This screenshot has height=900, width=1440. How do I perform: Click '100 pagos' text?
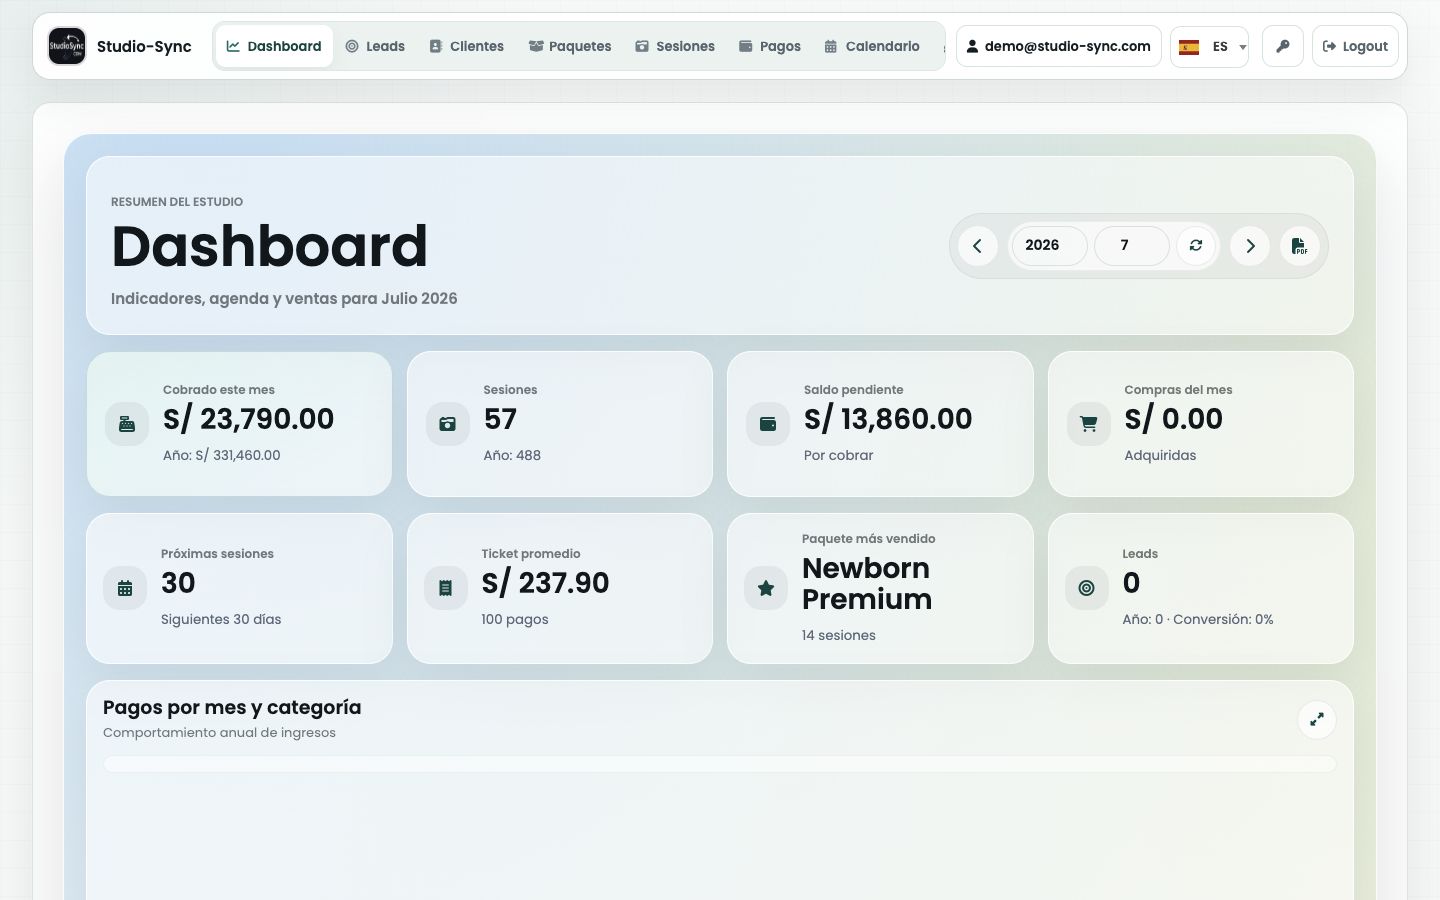tap(515, 619)
